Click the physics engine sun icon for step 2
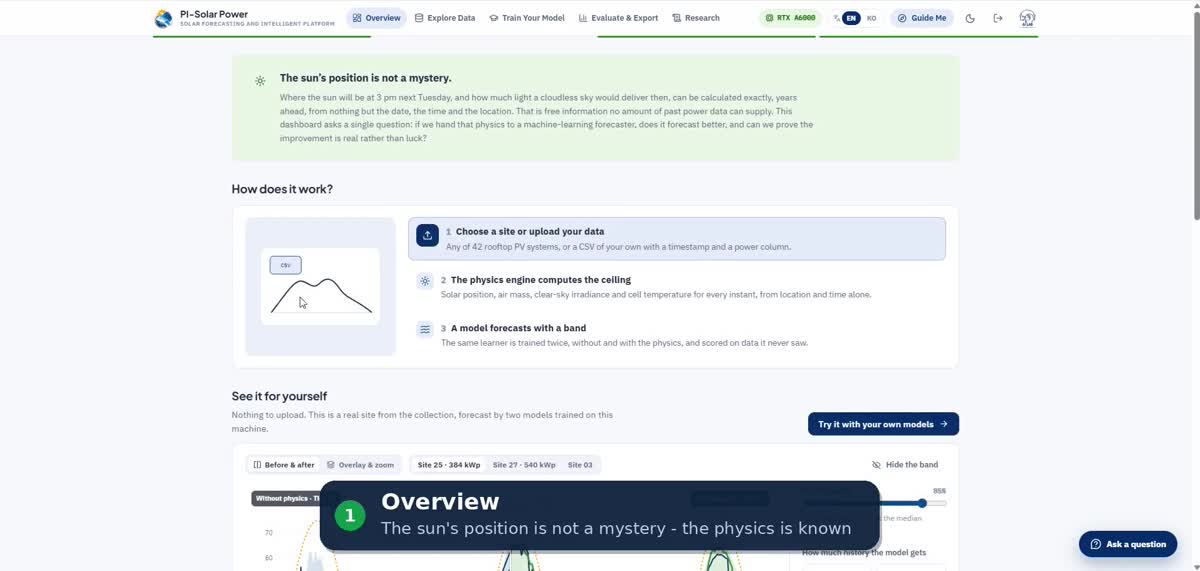The height and width of the screenshot is (571, 1200). 425,282
